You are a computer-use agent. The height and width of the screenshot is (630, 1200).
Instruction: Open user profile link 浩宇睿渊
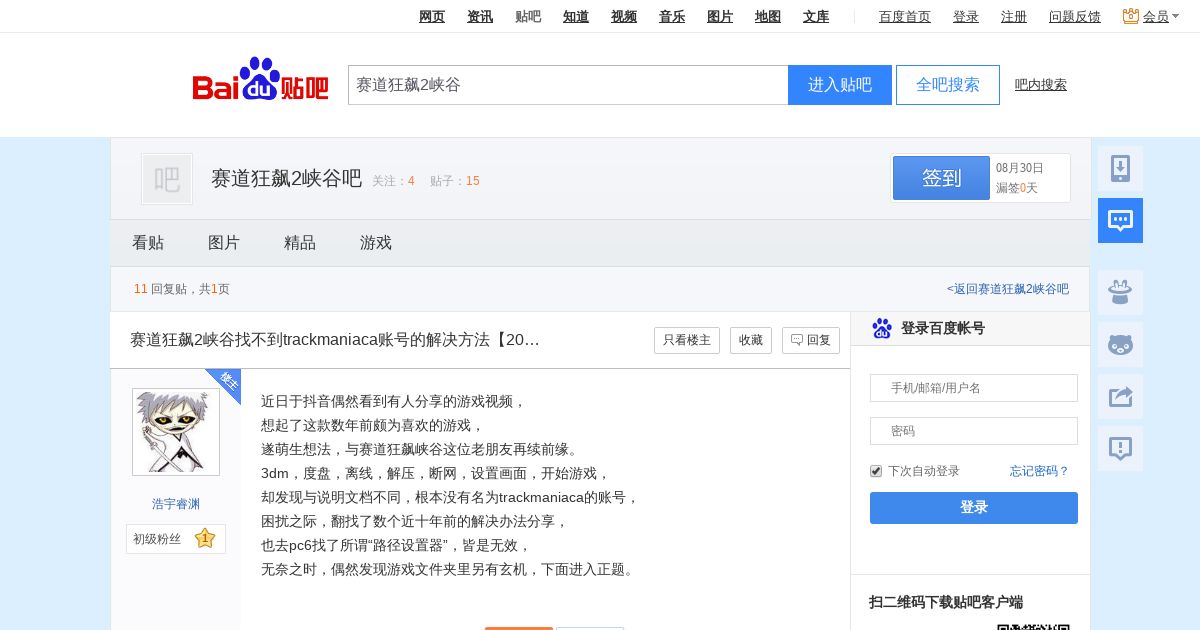point(176,504)
